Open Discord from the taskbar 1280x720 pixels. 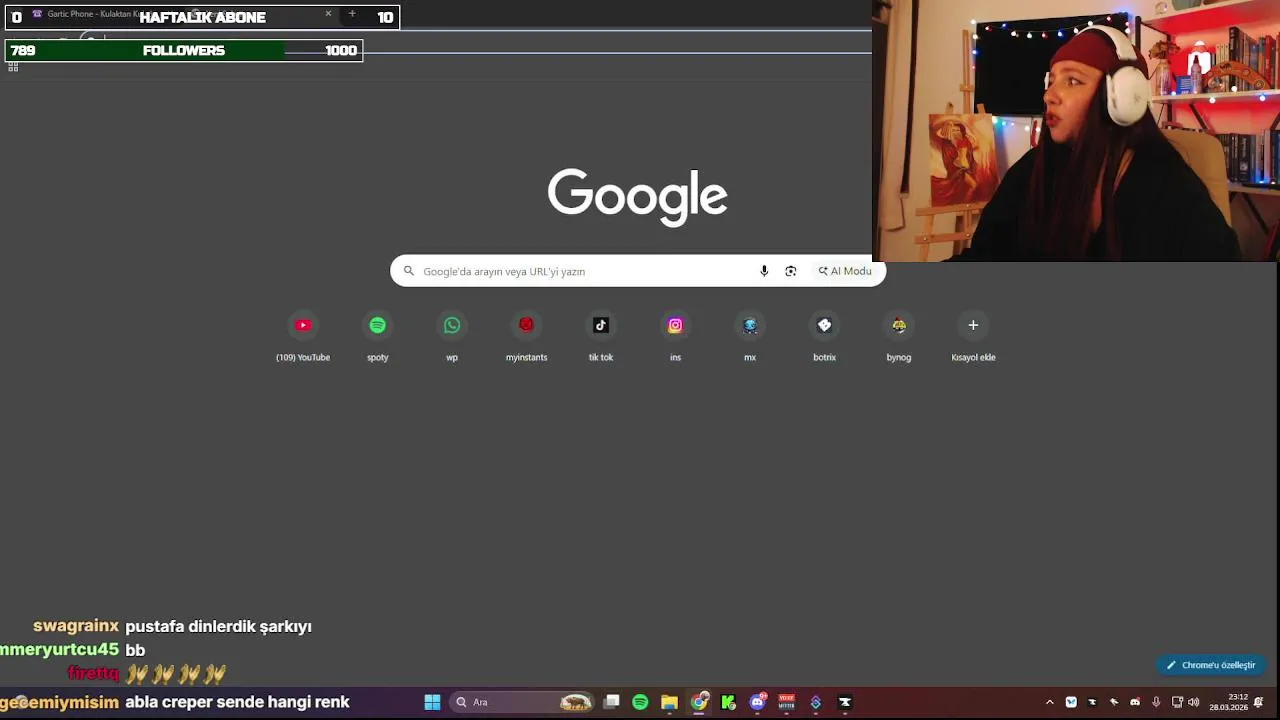pyautogui.click(x=757, y=702)
